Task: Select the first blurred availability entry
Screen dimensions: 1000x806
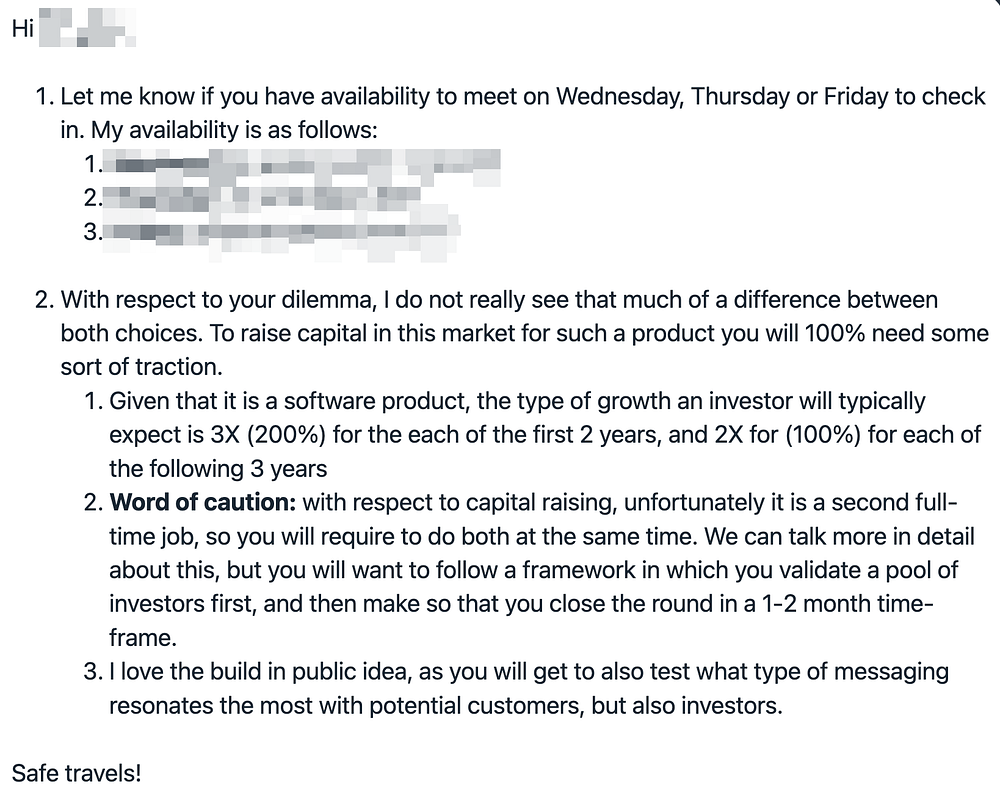Action: point(305,165)
